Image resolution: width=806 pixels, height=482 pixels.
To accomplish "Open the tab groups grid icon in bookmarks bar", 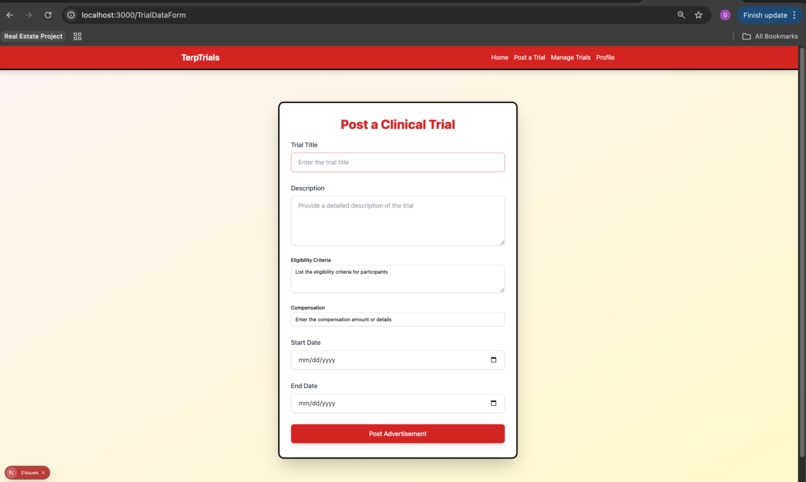I will (78, 36).
